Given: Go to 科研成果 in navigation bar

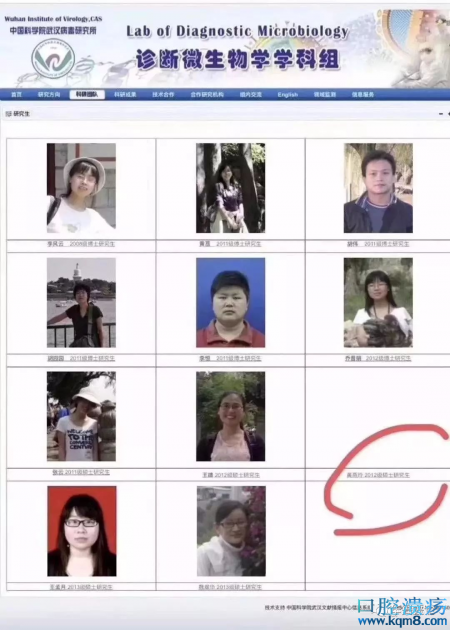Looking at the screenshot, I should click(x=125, y=94).
